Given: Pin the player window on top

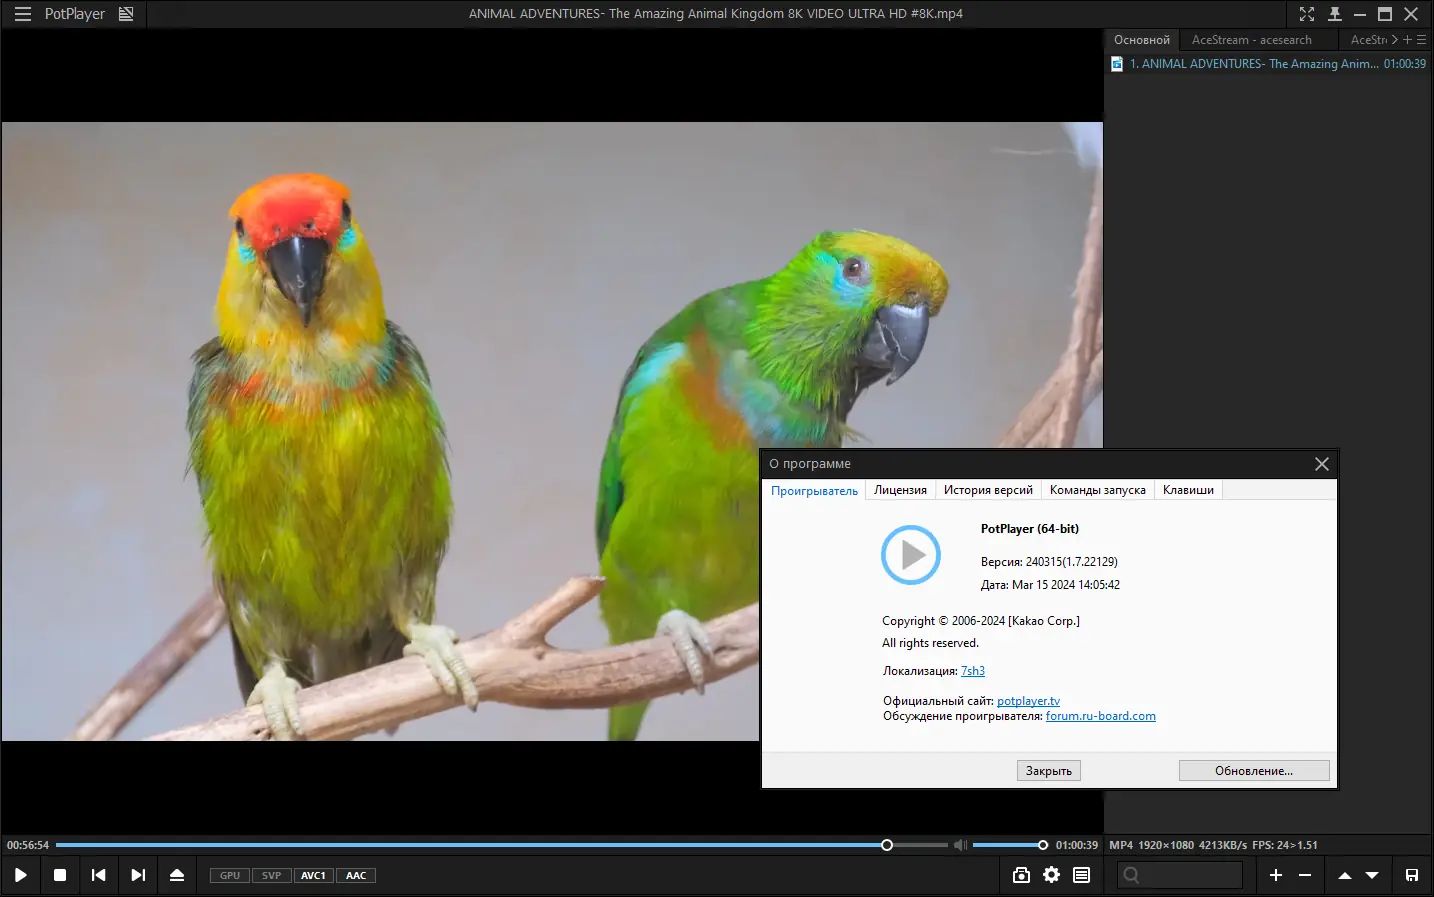Looking at the screenshot, I should (x=1334, y=14).
